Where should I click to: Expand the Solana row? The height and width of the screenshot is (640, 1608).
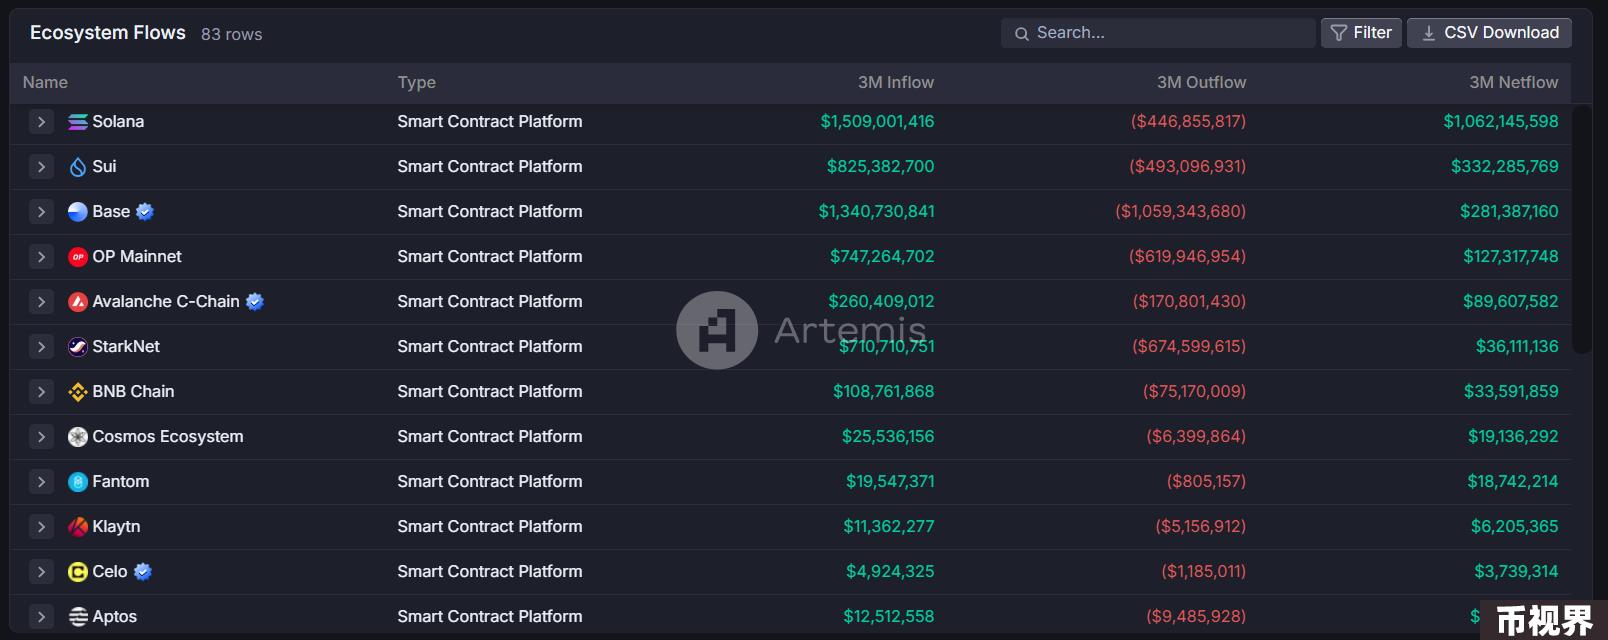point(41,122)
